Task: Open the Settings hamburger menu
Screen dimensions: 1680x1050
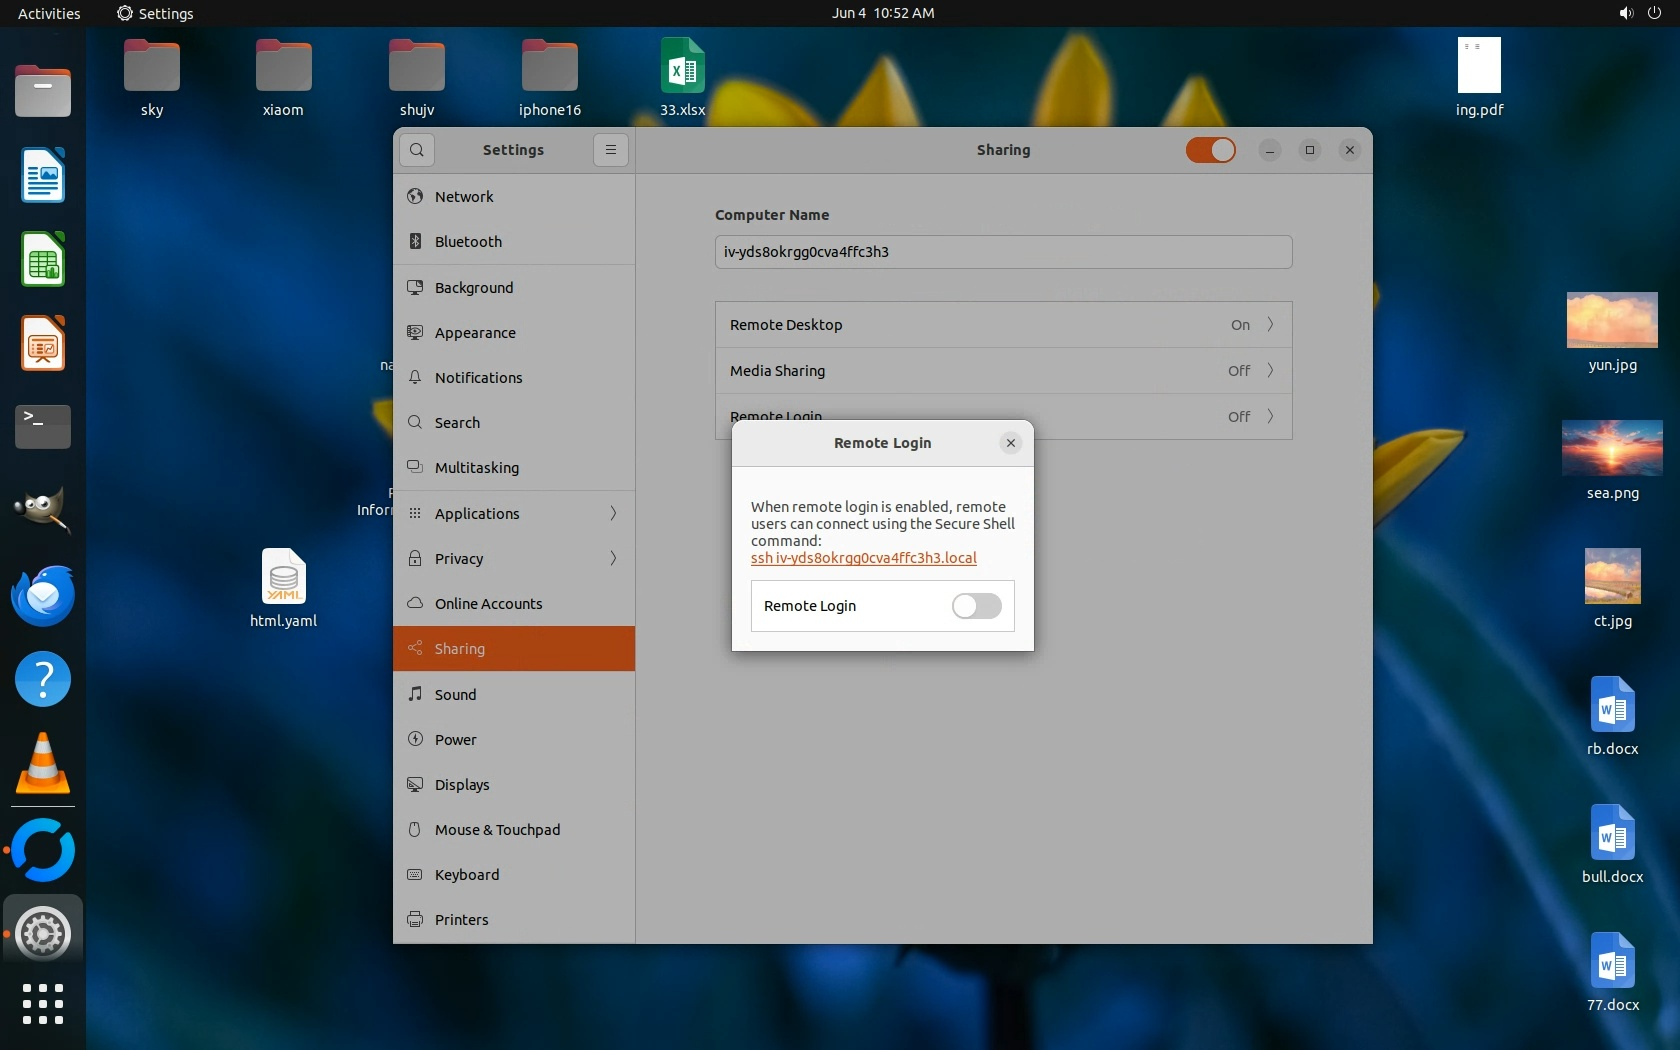Action: 610,150
